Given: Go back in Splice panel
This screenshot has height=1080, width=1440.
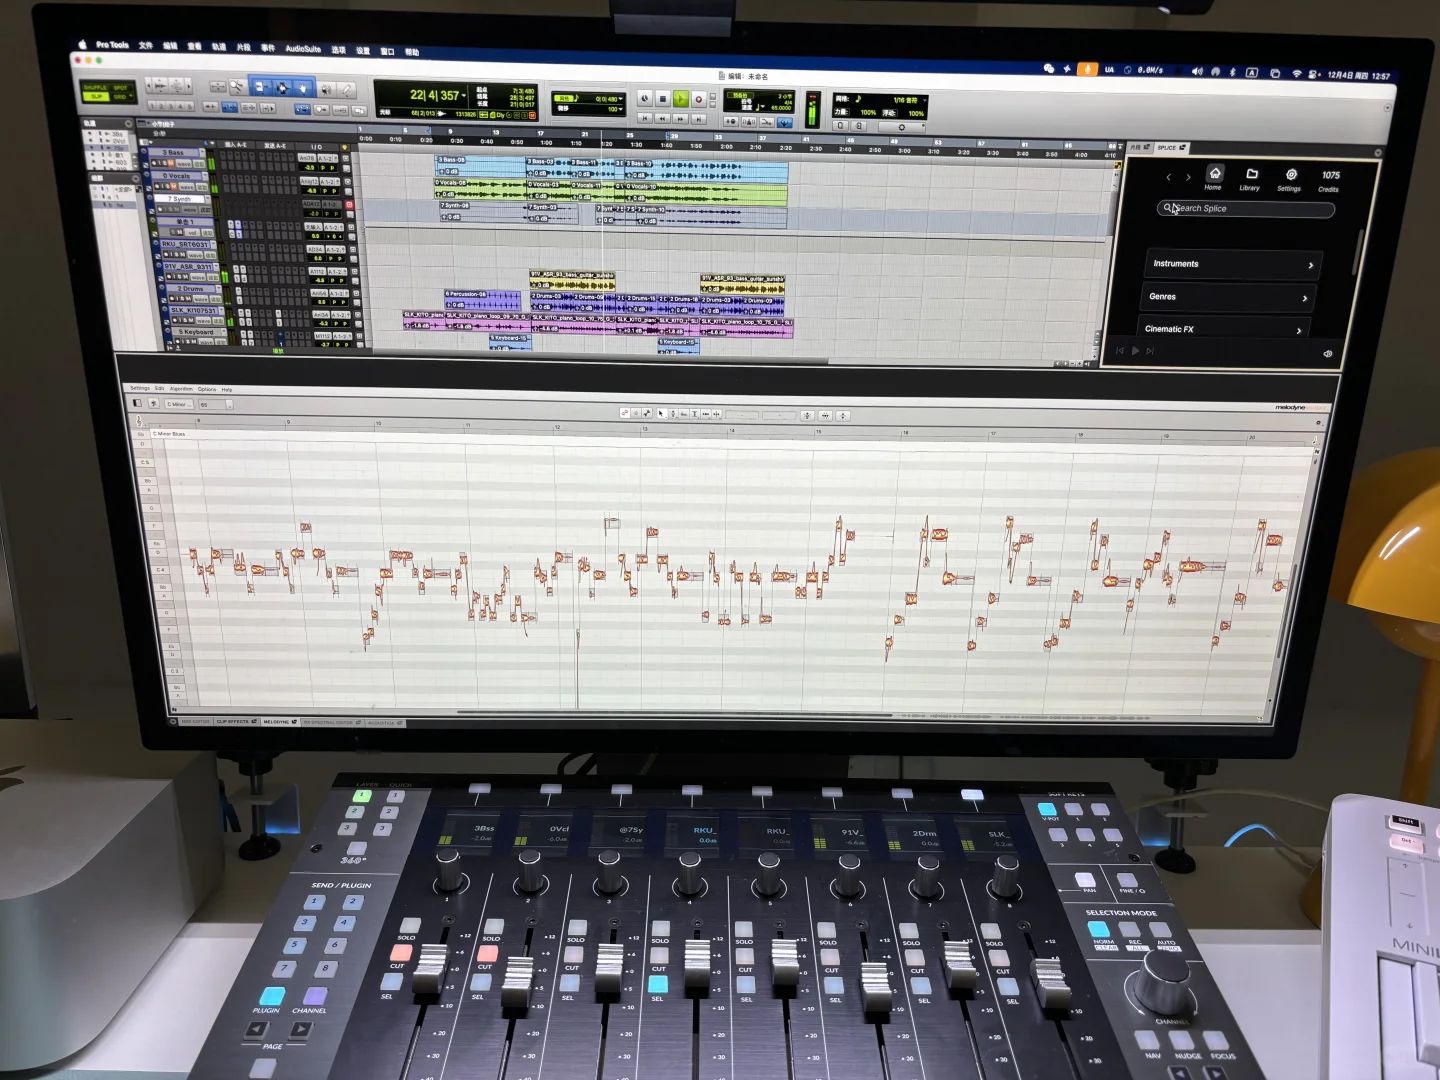Looking at the screenshot, I should [x=1168, y=177].
